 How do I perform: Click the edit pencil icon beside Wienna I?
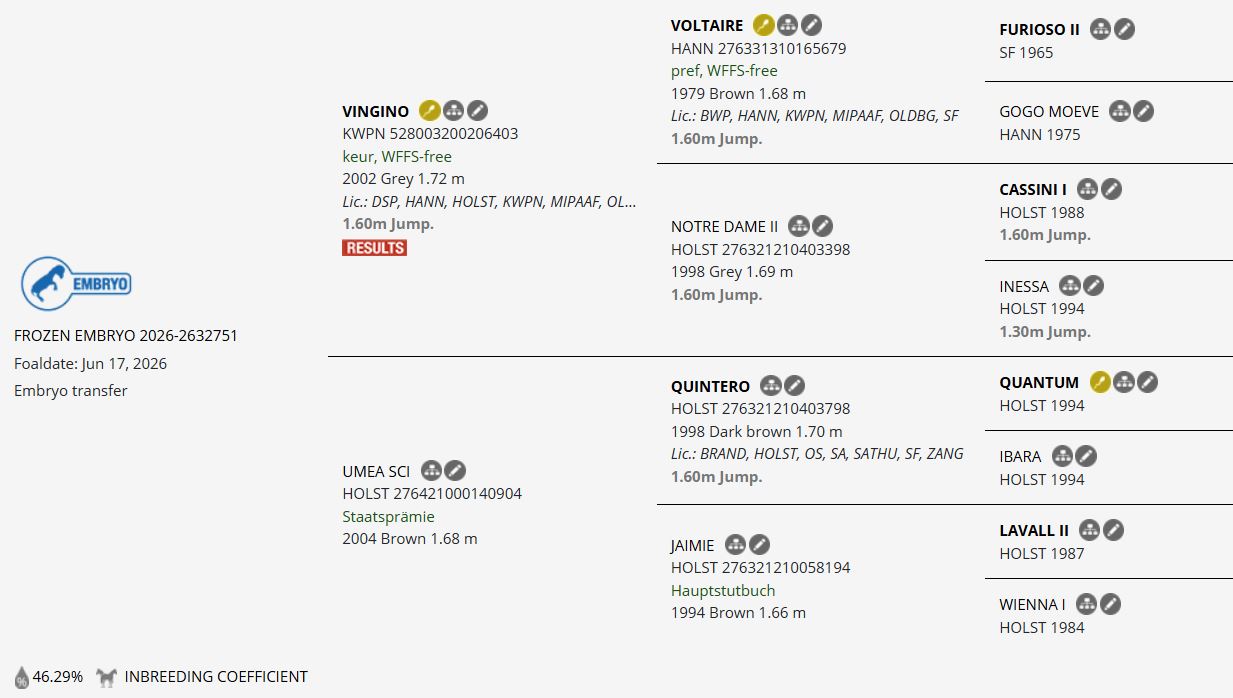pos(1110,604)
